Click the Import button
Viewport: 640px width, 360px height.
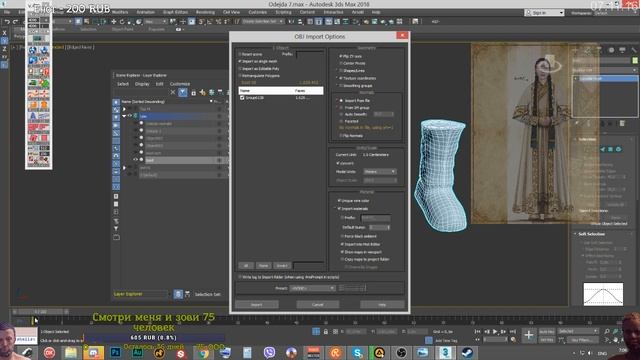[x=257, y=304]
